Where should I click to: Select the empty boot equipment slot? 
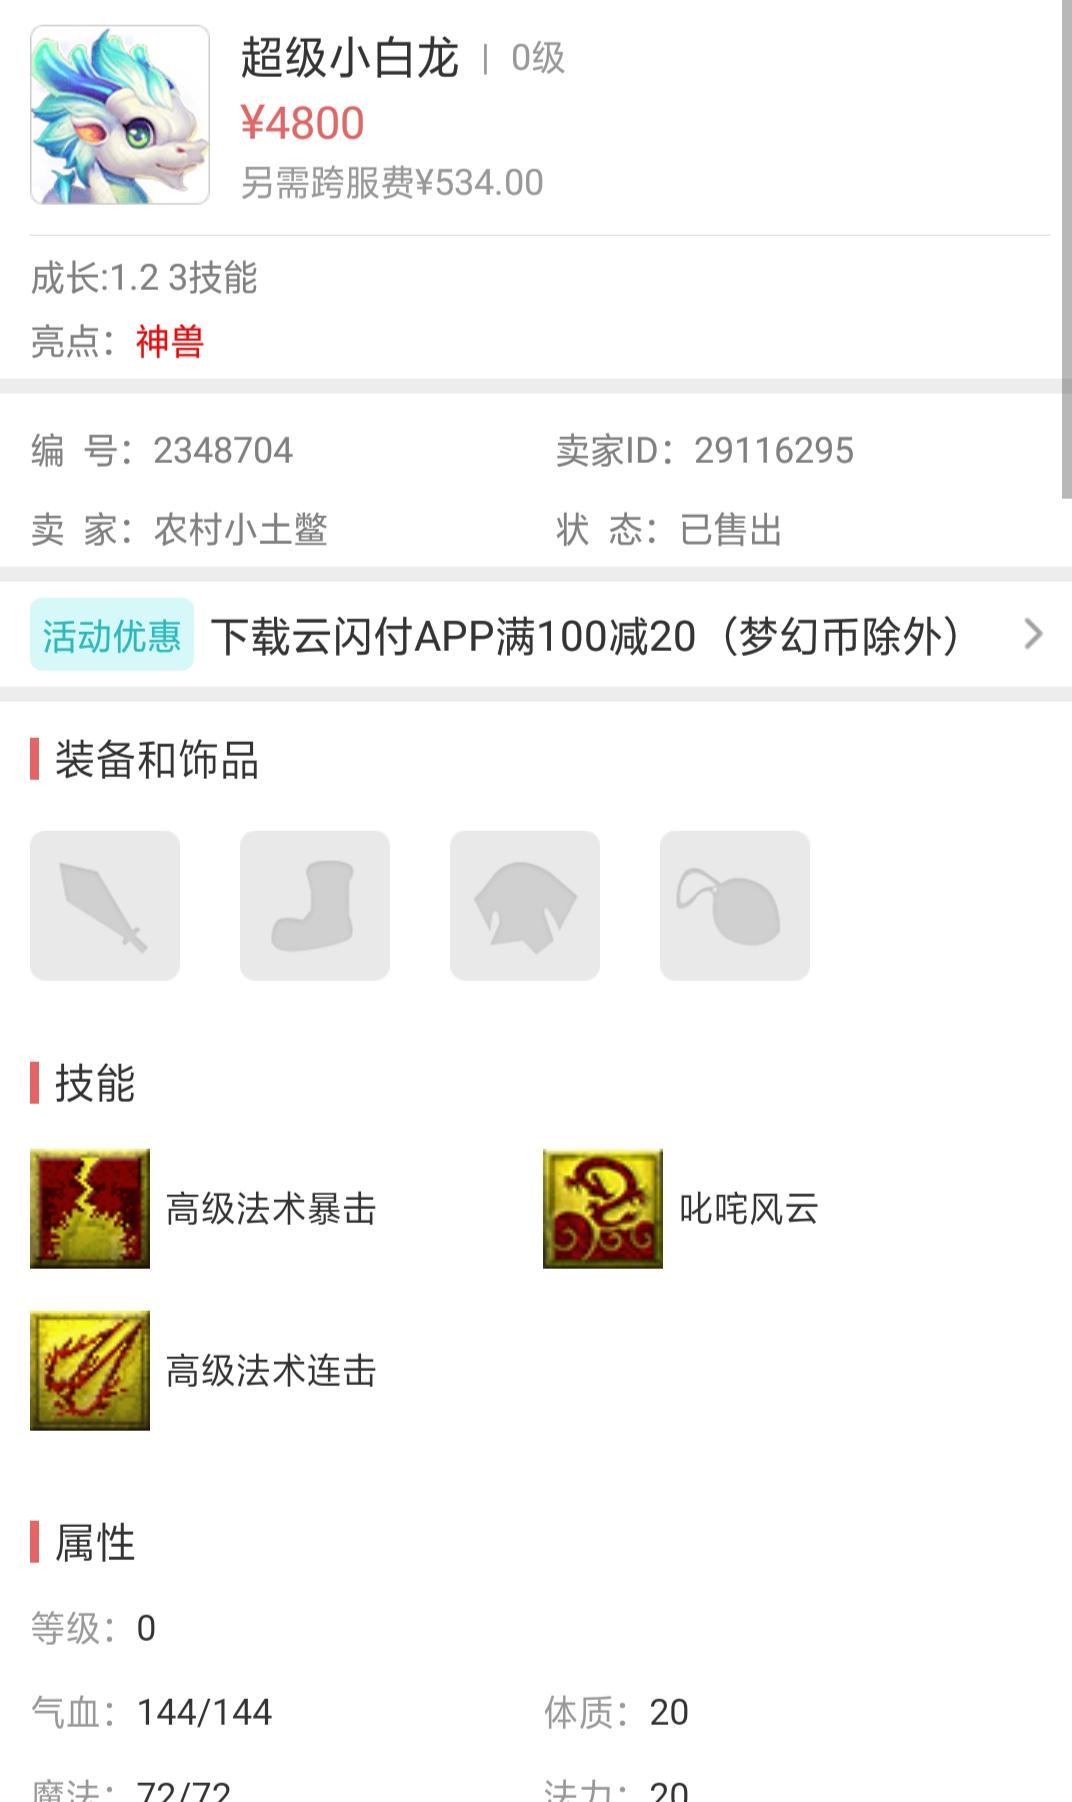pyautogui.click(x=315, y=905)
